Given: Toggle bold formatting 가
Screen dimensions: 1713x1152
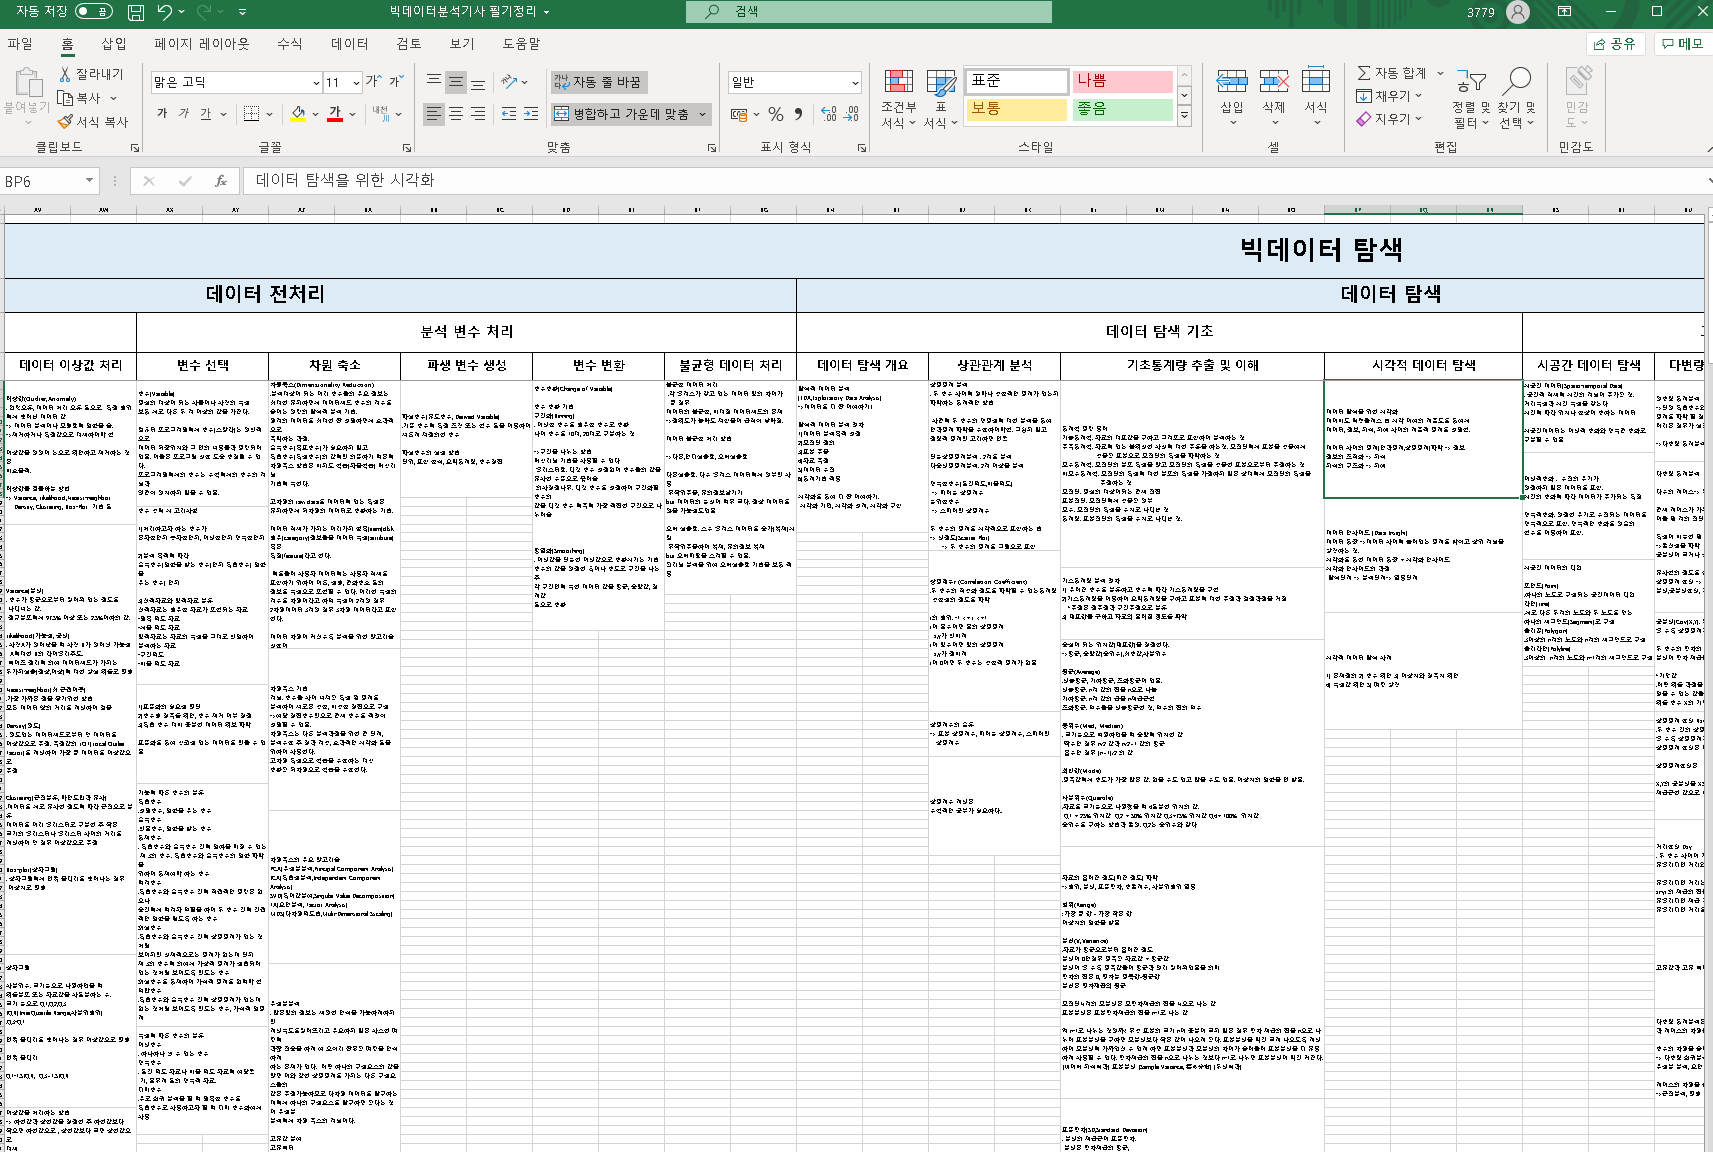Looking at the screenshot, I should click(x=162, y=114).
